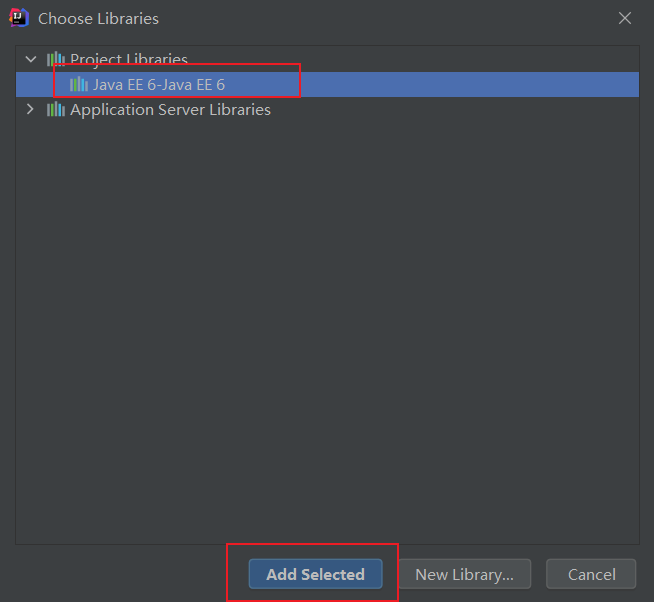
Task: Click the Project Libraries library icon
Action: coord(56,59)
